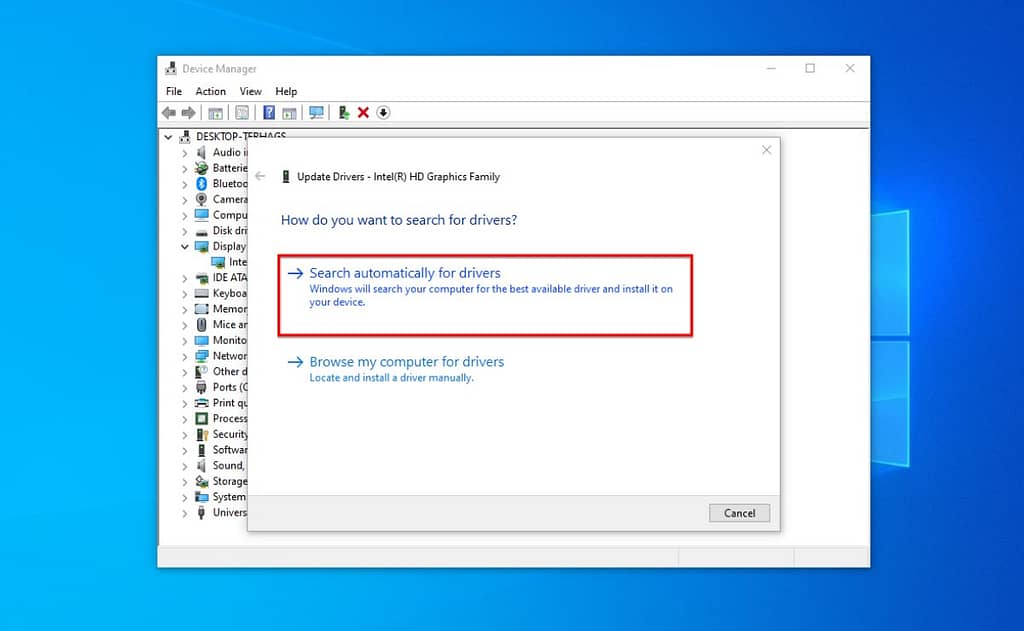Image resolution: width=1024 pixels, height=631 pixels.
Task: Select the Monitors category icon
Action: pyautogui.click(x=202, y=340)
